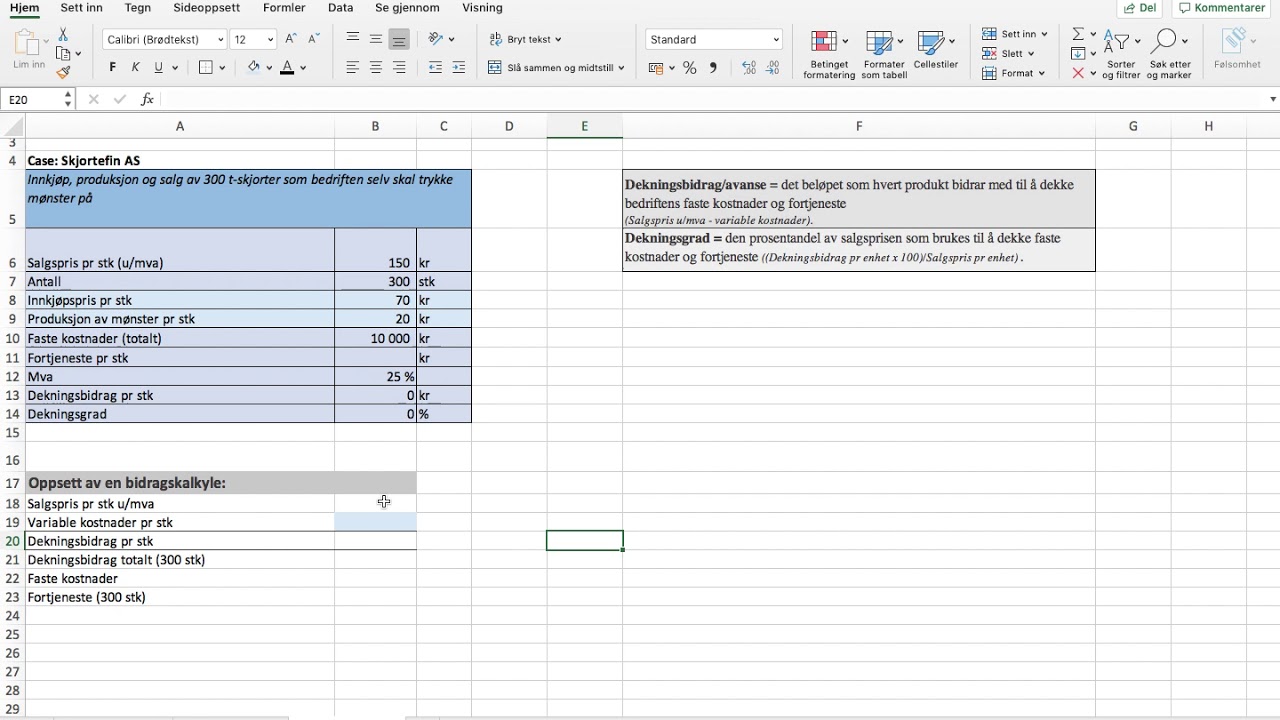The image size is (1280, 720).
Task: Decrease font size with the smaller A icon
Action: 314,39
